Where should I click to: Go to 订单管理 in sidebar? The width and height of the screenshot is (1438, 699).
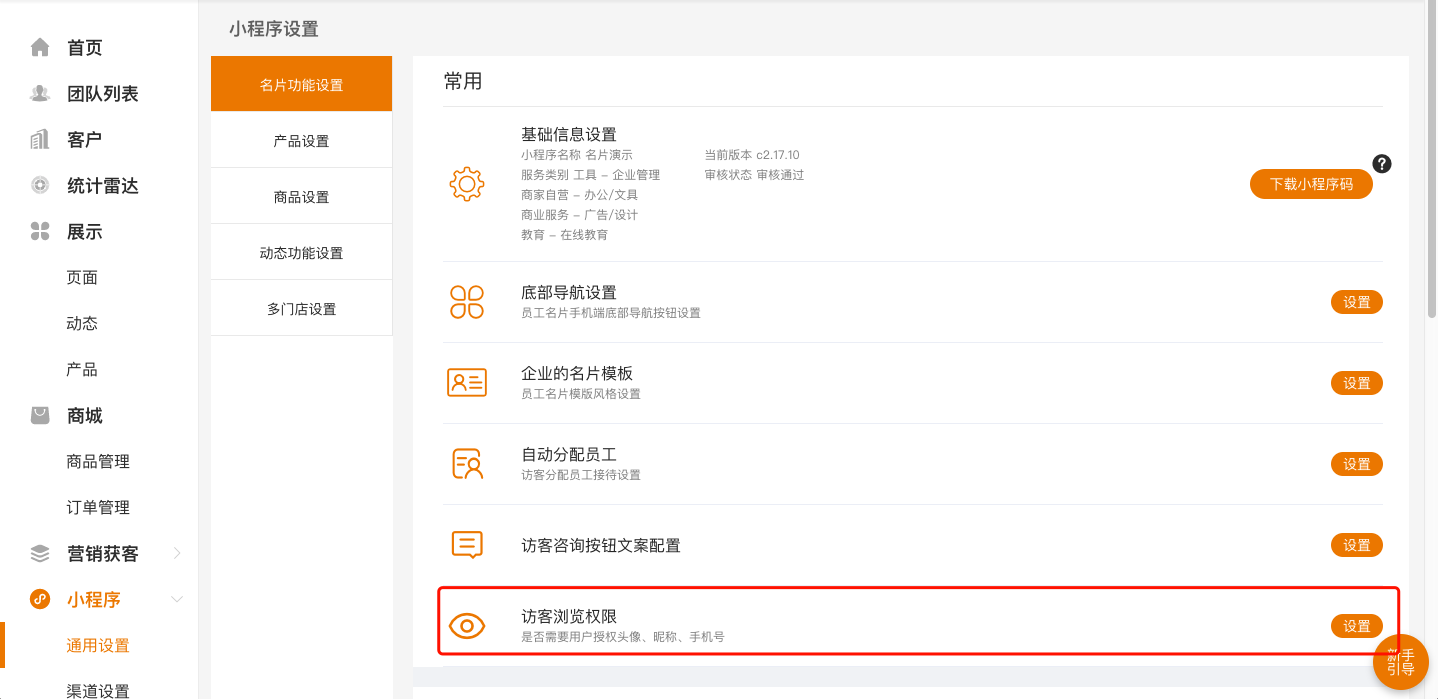98,507
